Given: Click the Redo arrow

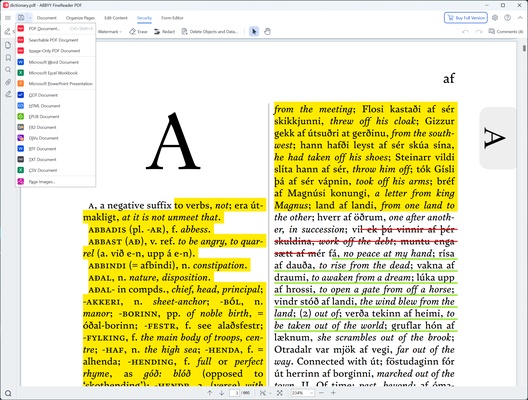Looking at the screenshot, I should click(478, 32).
